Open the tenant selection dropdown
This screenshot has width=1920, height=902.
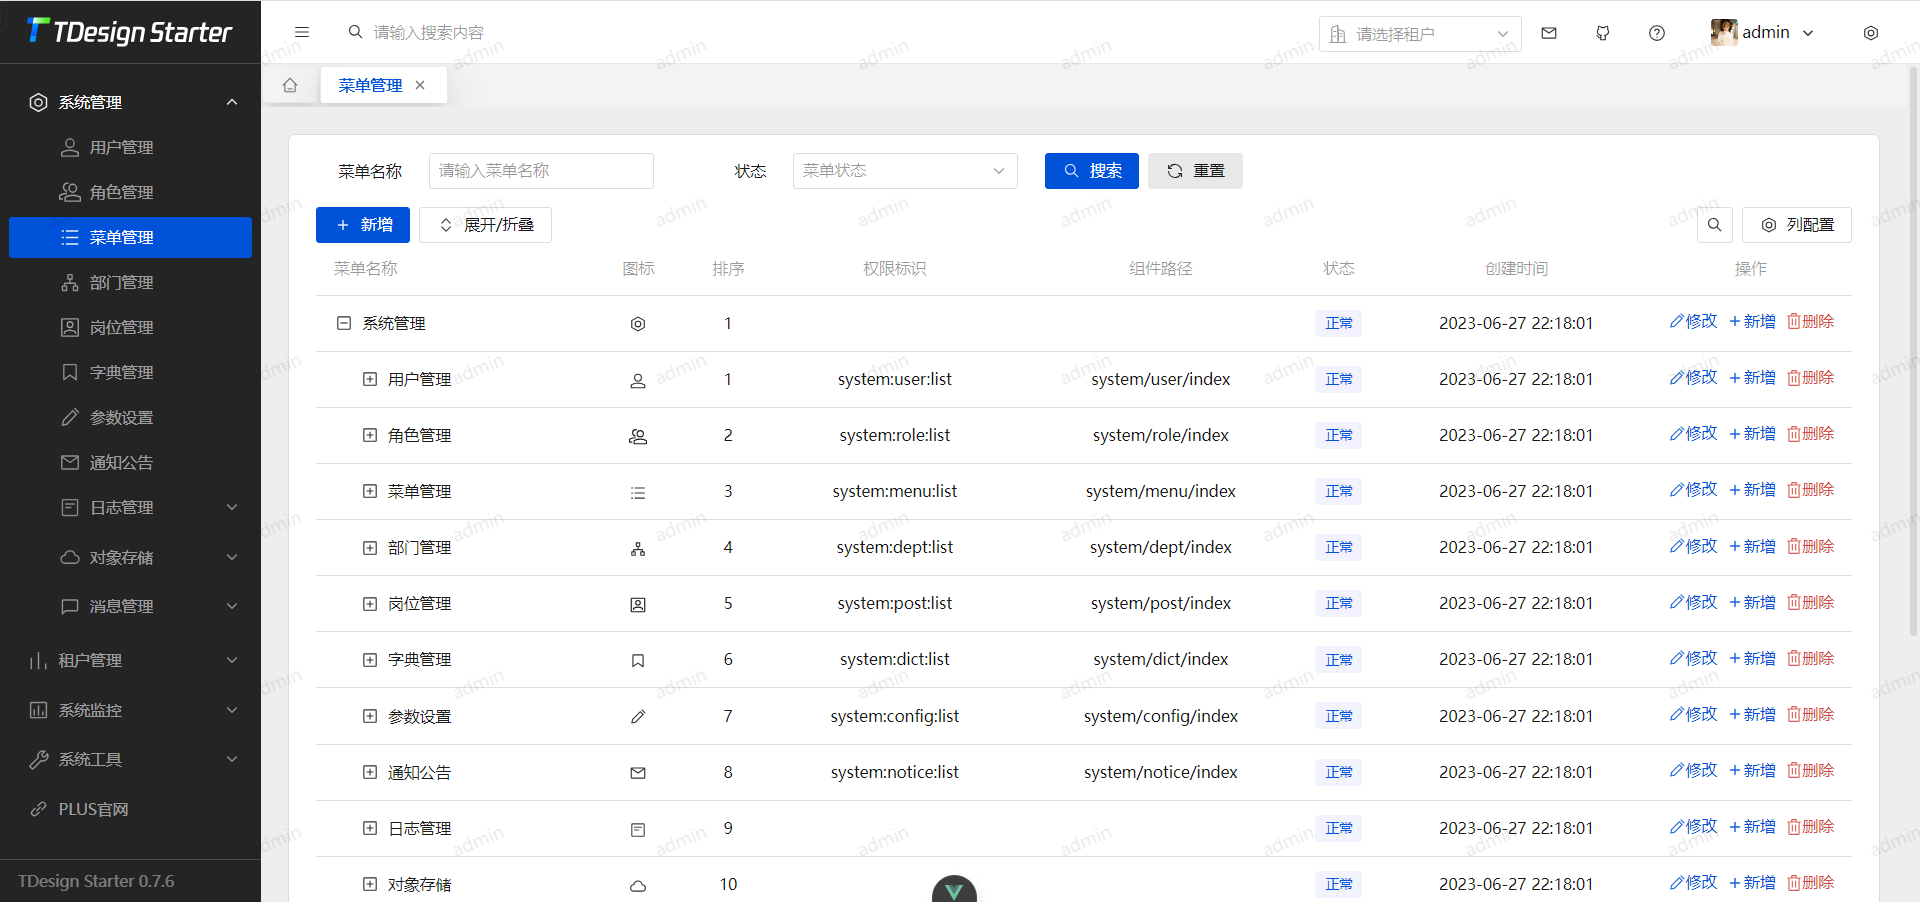1419,34
